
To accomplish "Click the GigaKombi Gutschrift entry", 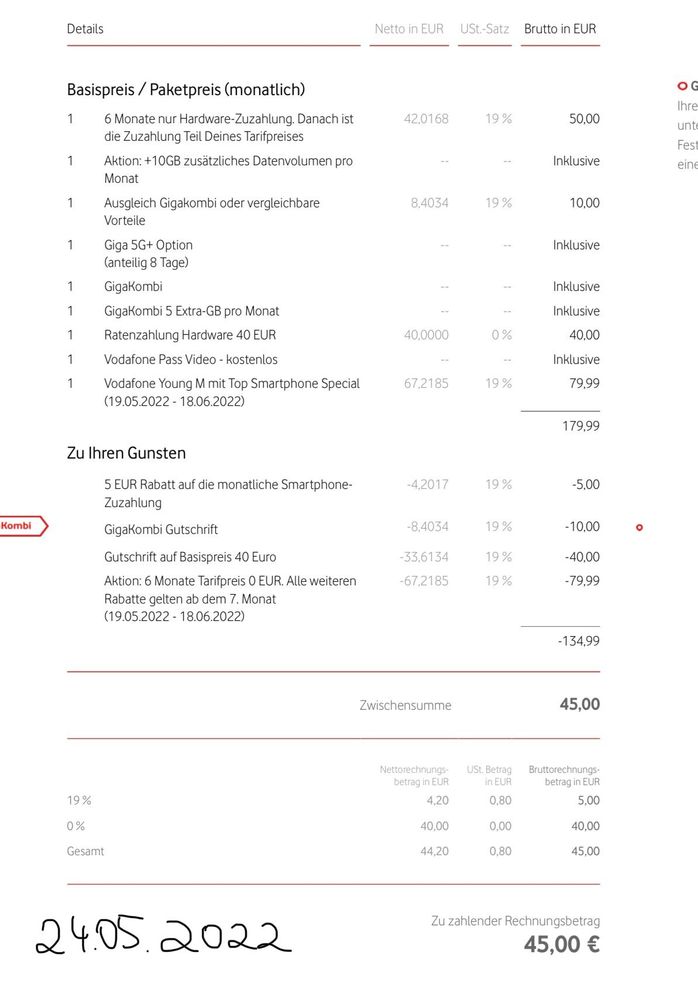I will (161, 529).
